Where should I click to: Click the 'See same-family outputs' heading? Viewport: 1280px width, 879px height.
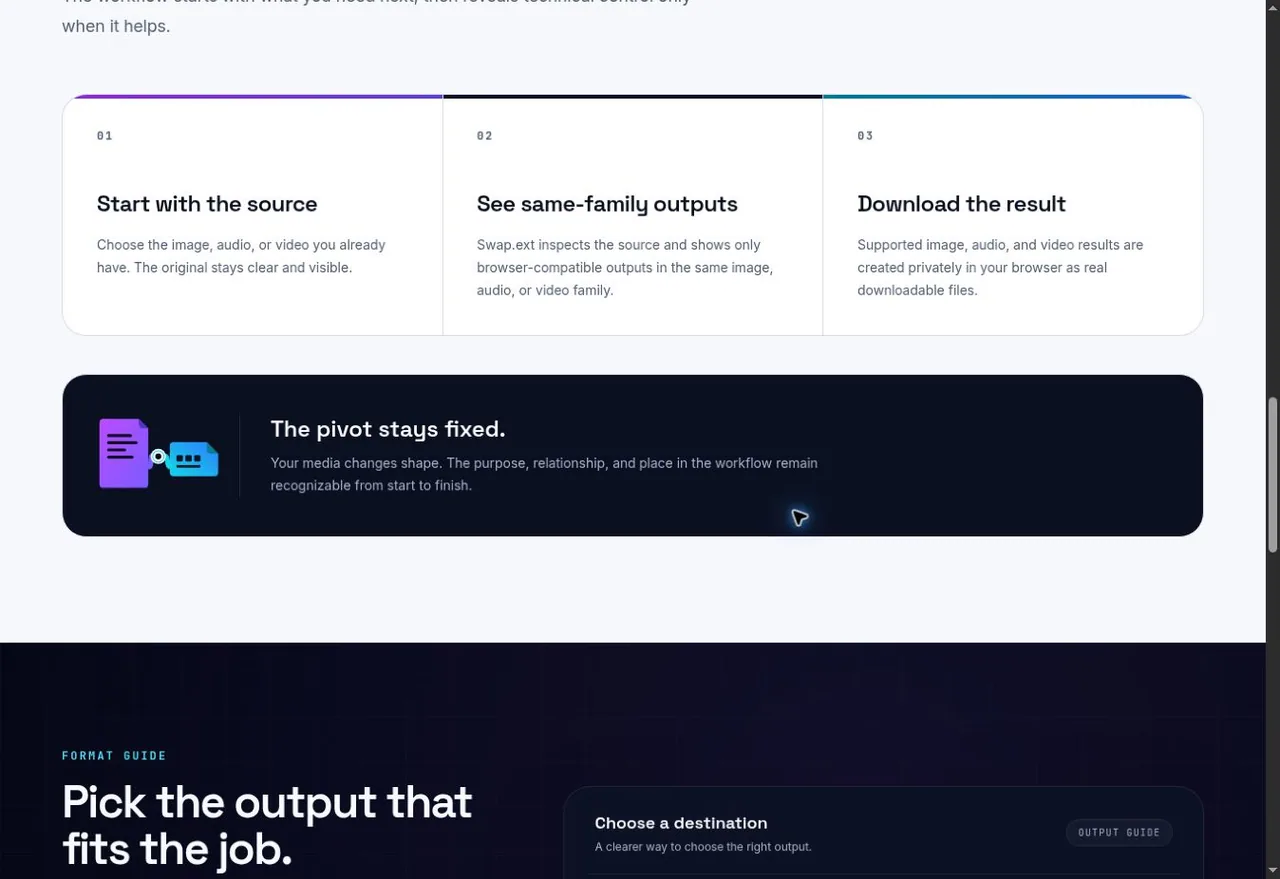point(607,204)
